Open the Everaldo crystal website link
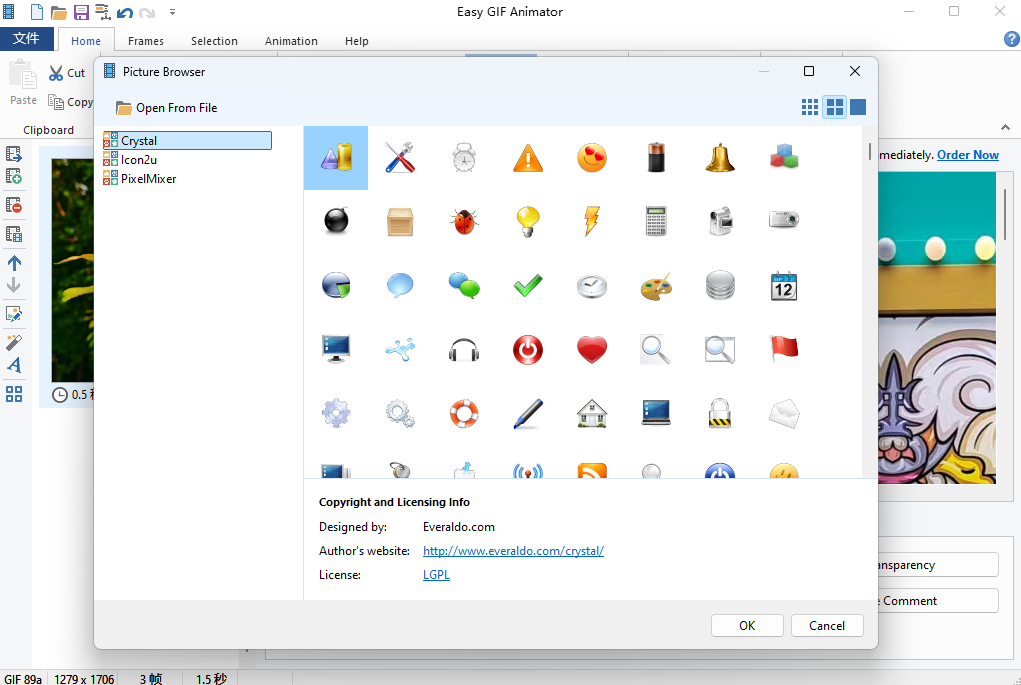The width and height of the screenshot is (1021, 685). point(513,550)
